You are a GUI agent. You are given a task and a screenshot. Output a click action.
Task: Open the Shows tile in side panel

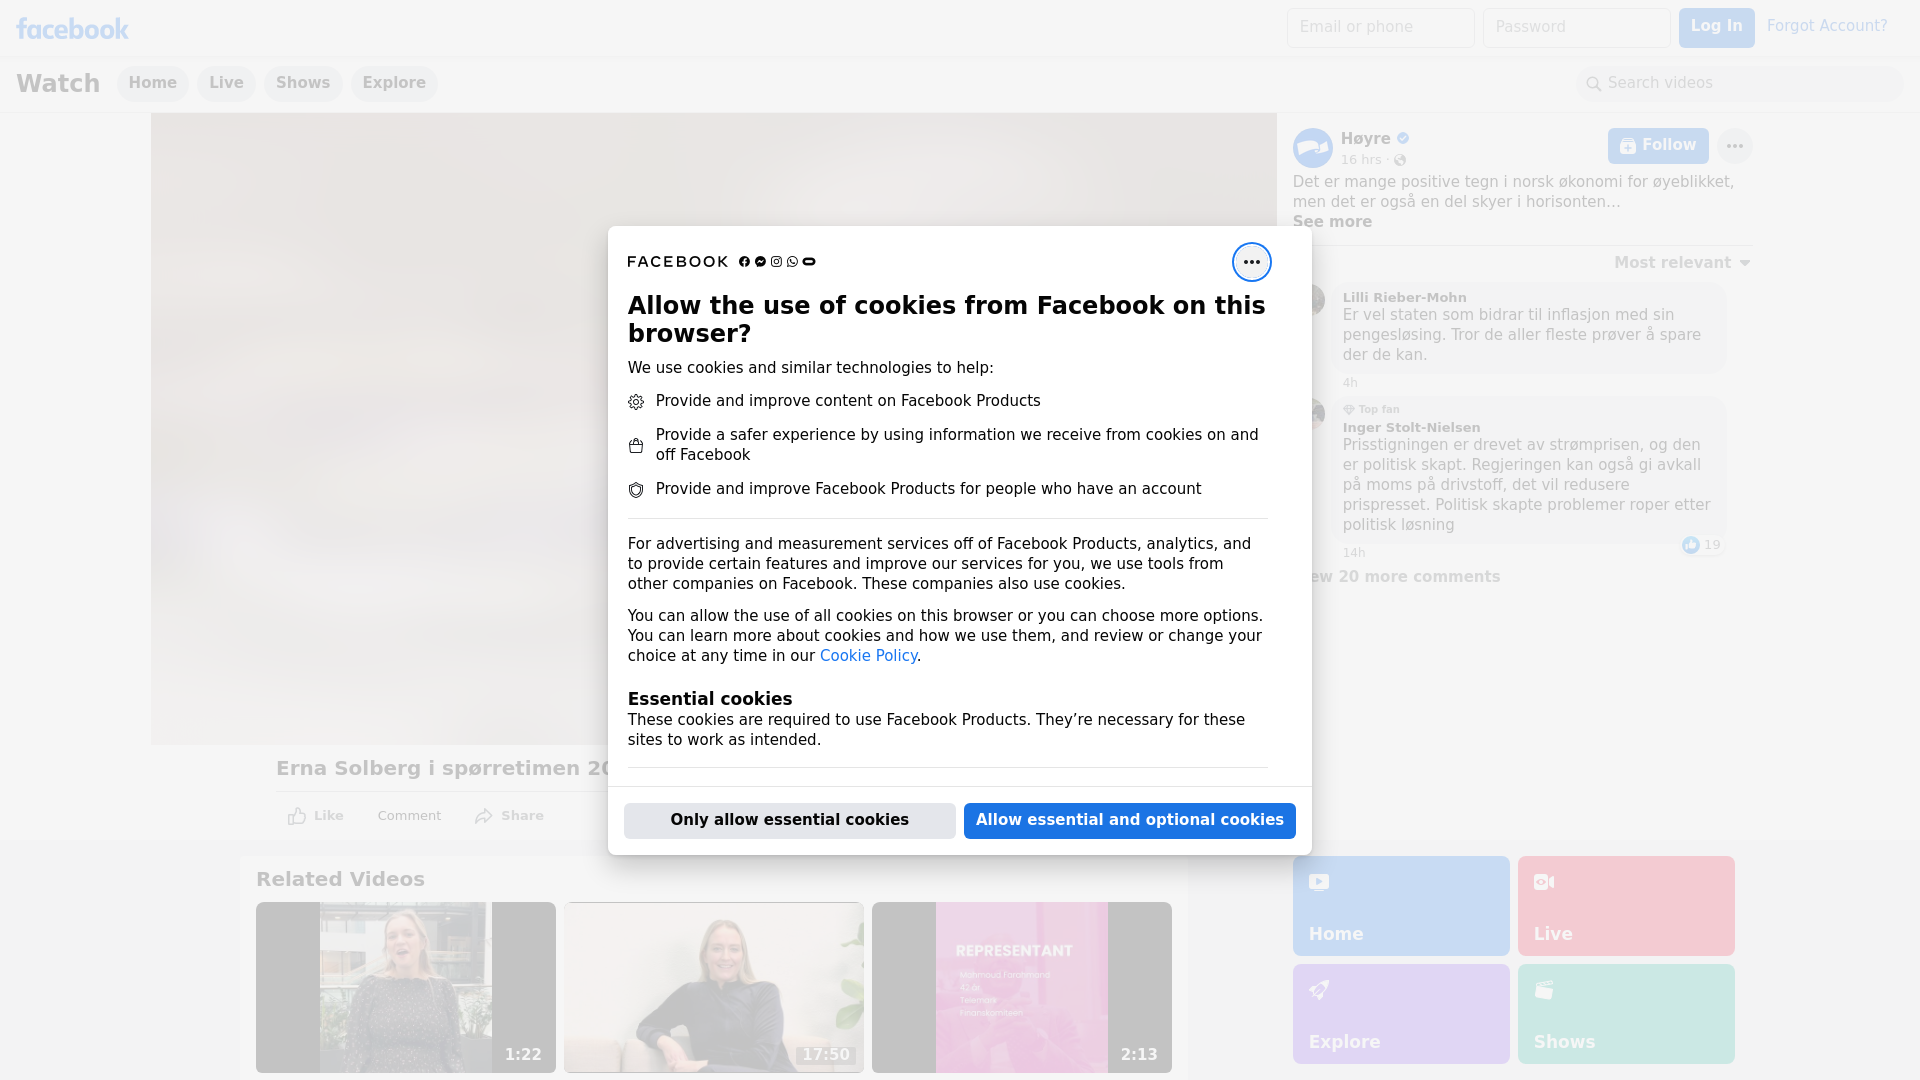click(1626, 1014)
